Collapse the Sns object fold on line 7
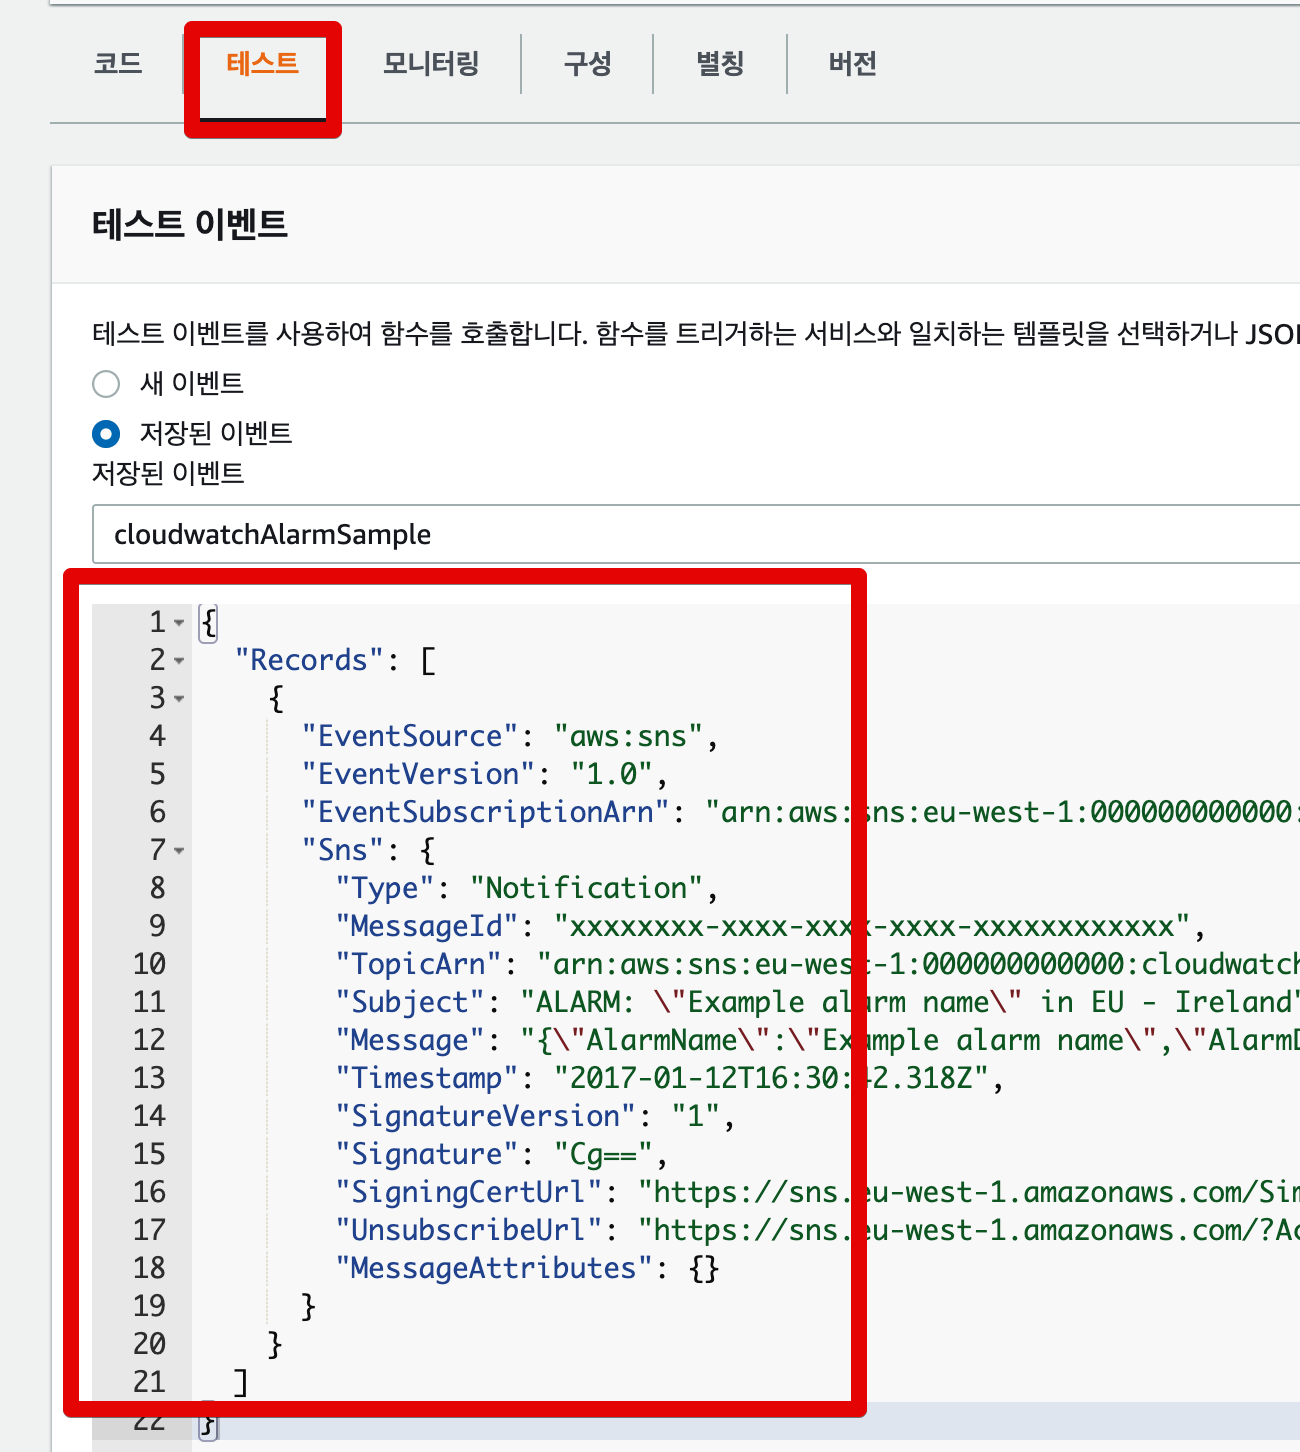Image resolution: width=1300 pixels, height=1452 pixels. point(179,851)
